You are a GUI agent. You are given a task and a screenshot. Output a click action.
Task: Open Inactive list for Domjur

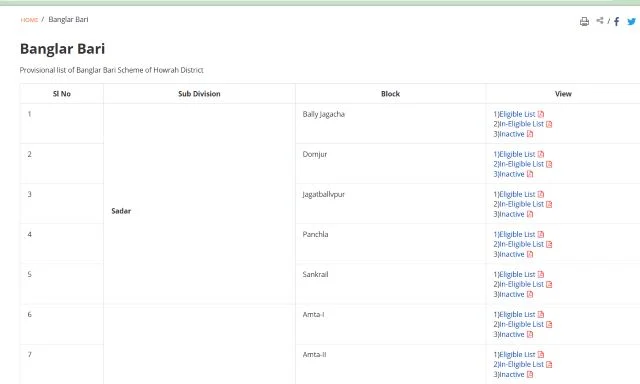pyautogui.click(x=511, y=174)
